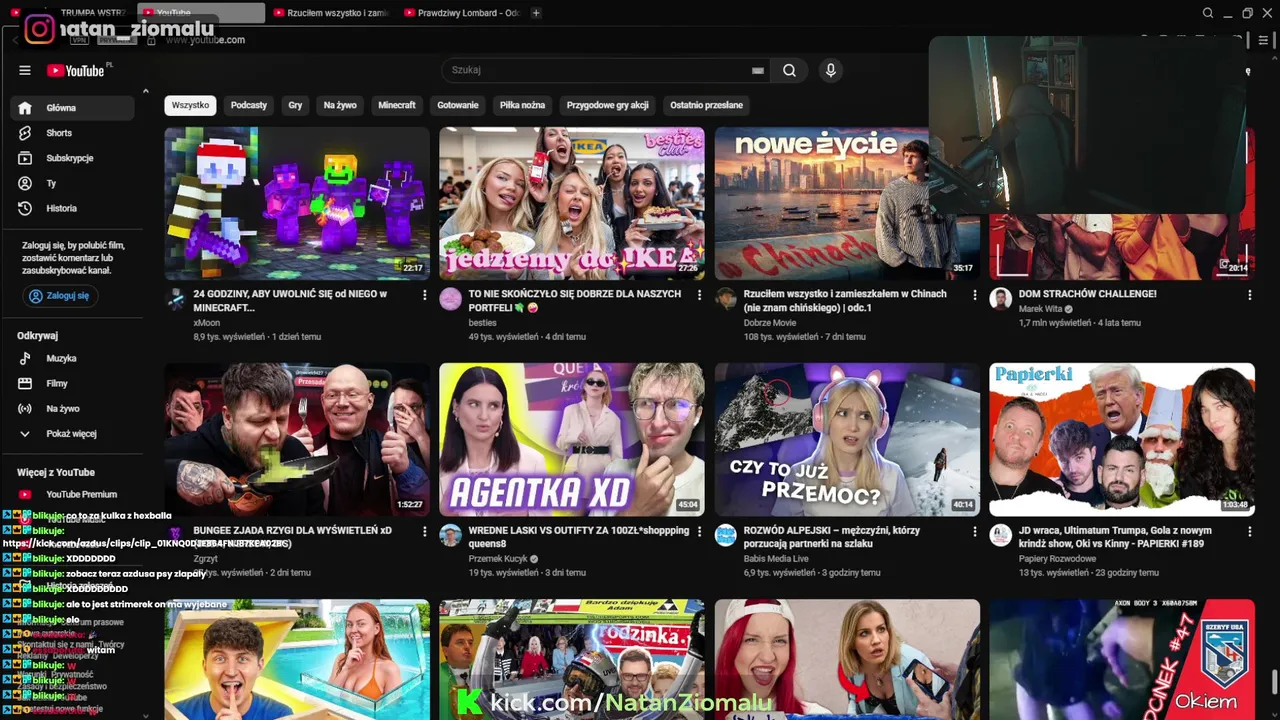Screen dimensions: 1280x720
Task: Open the AGENTKA XD thumbnail
Action: click(x=572, y=439)
